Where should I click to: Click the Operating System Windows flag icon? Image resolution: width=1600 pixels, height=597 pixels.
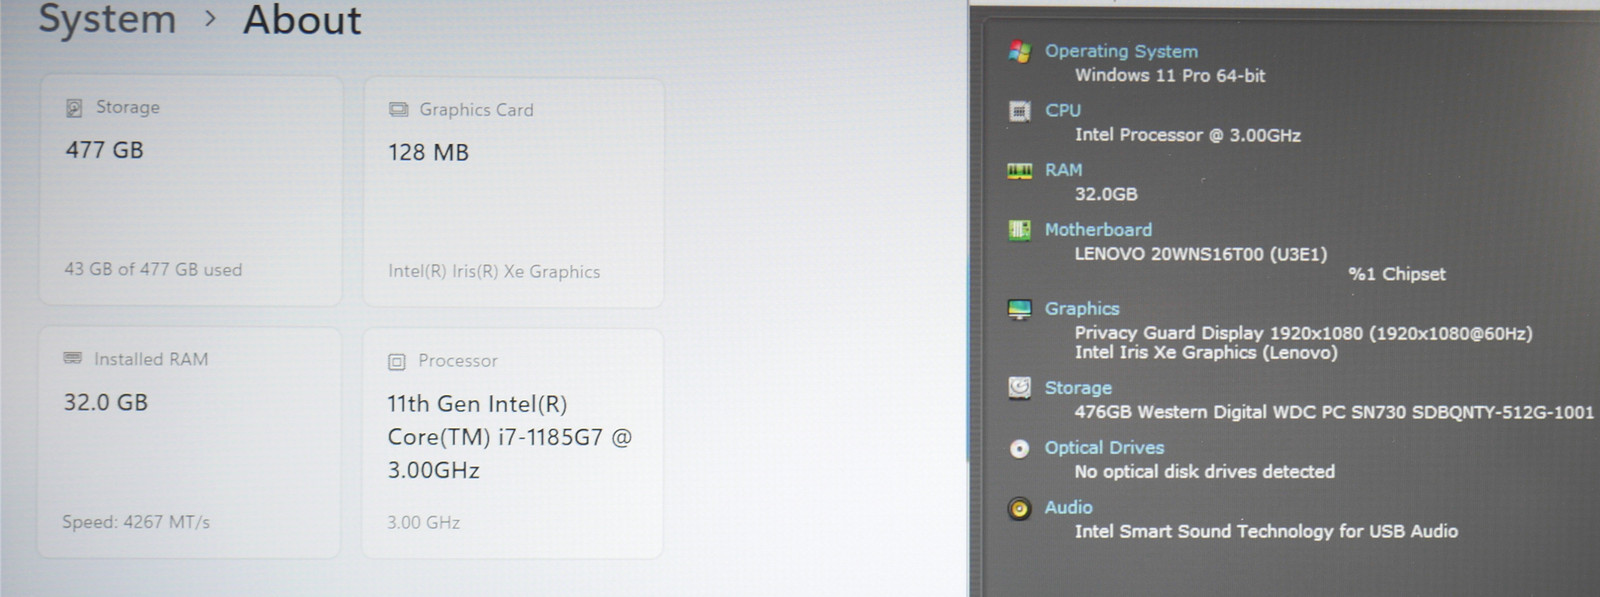click(x=1019, y=52)
